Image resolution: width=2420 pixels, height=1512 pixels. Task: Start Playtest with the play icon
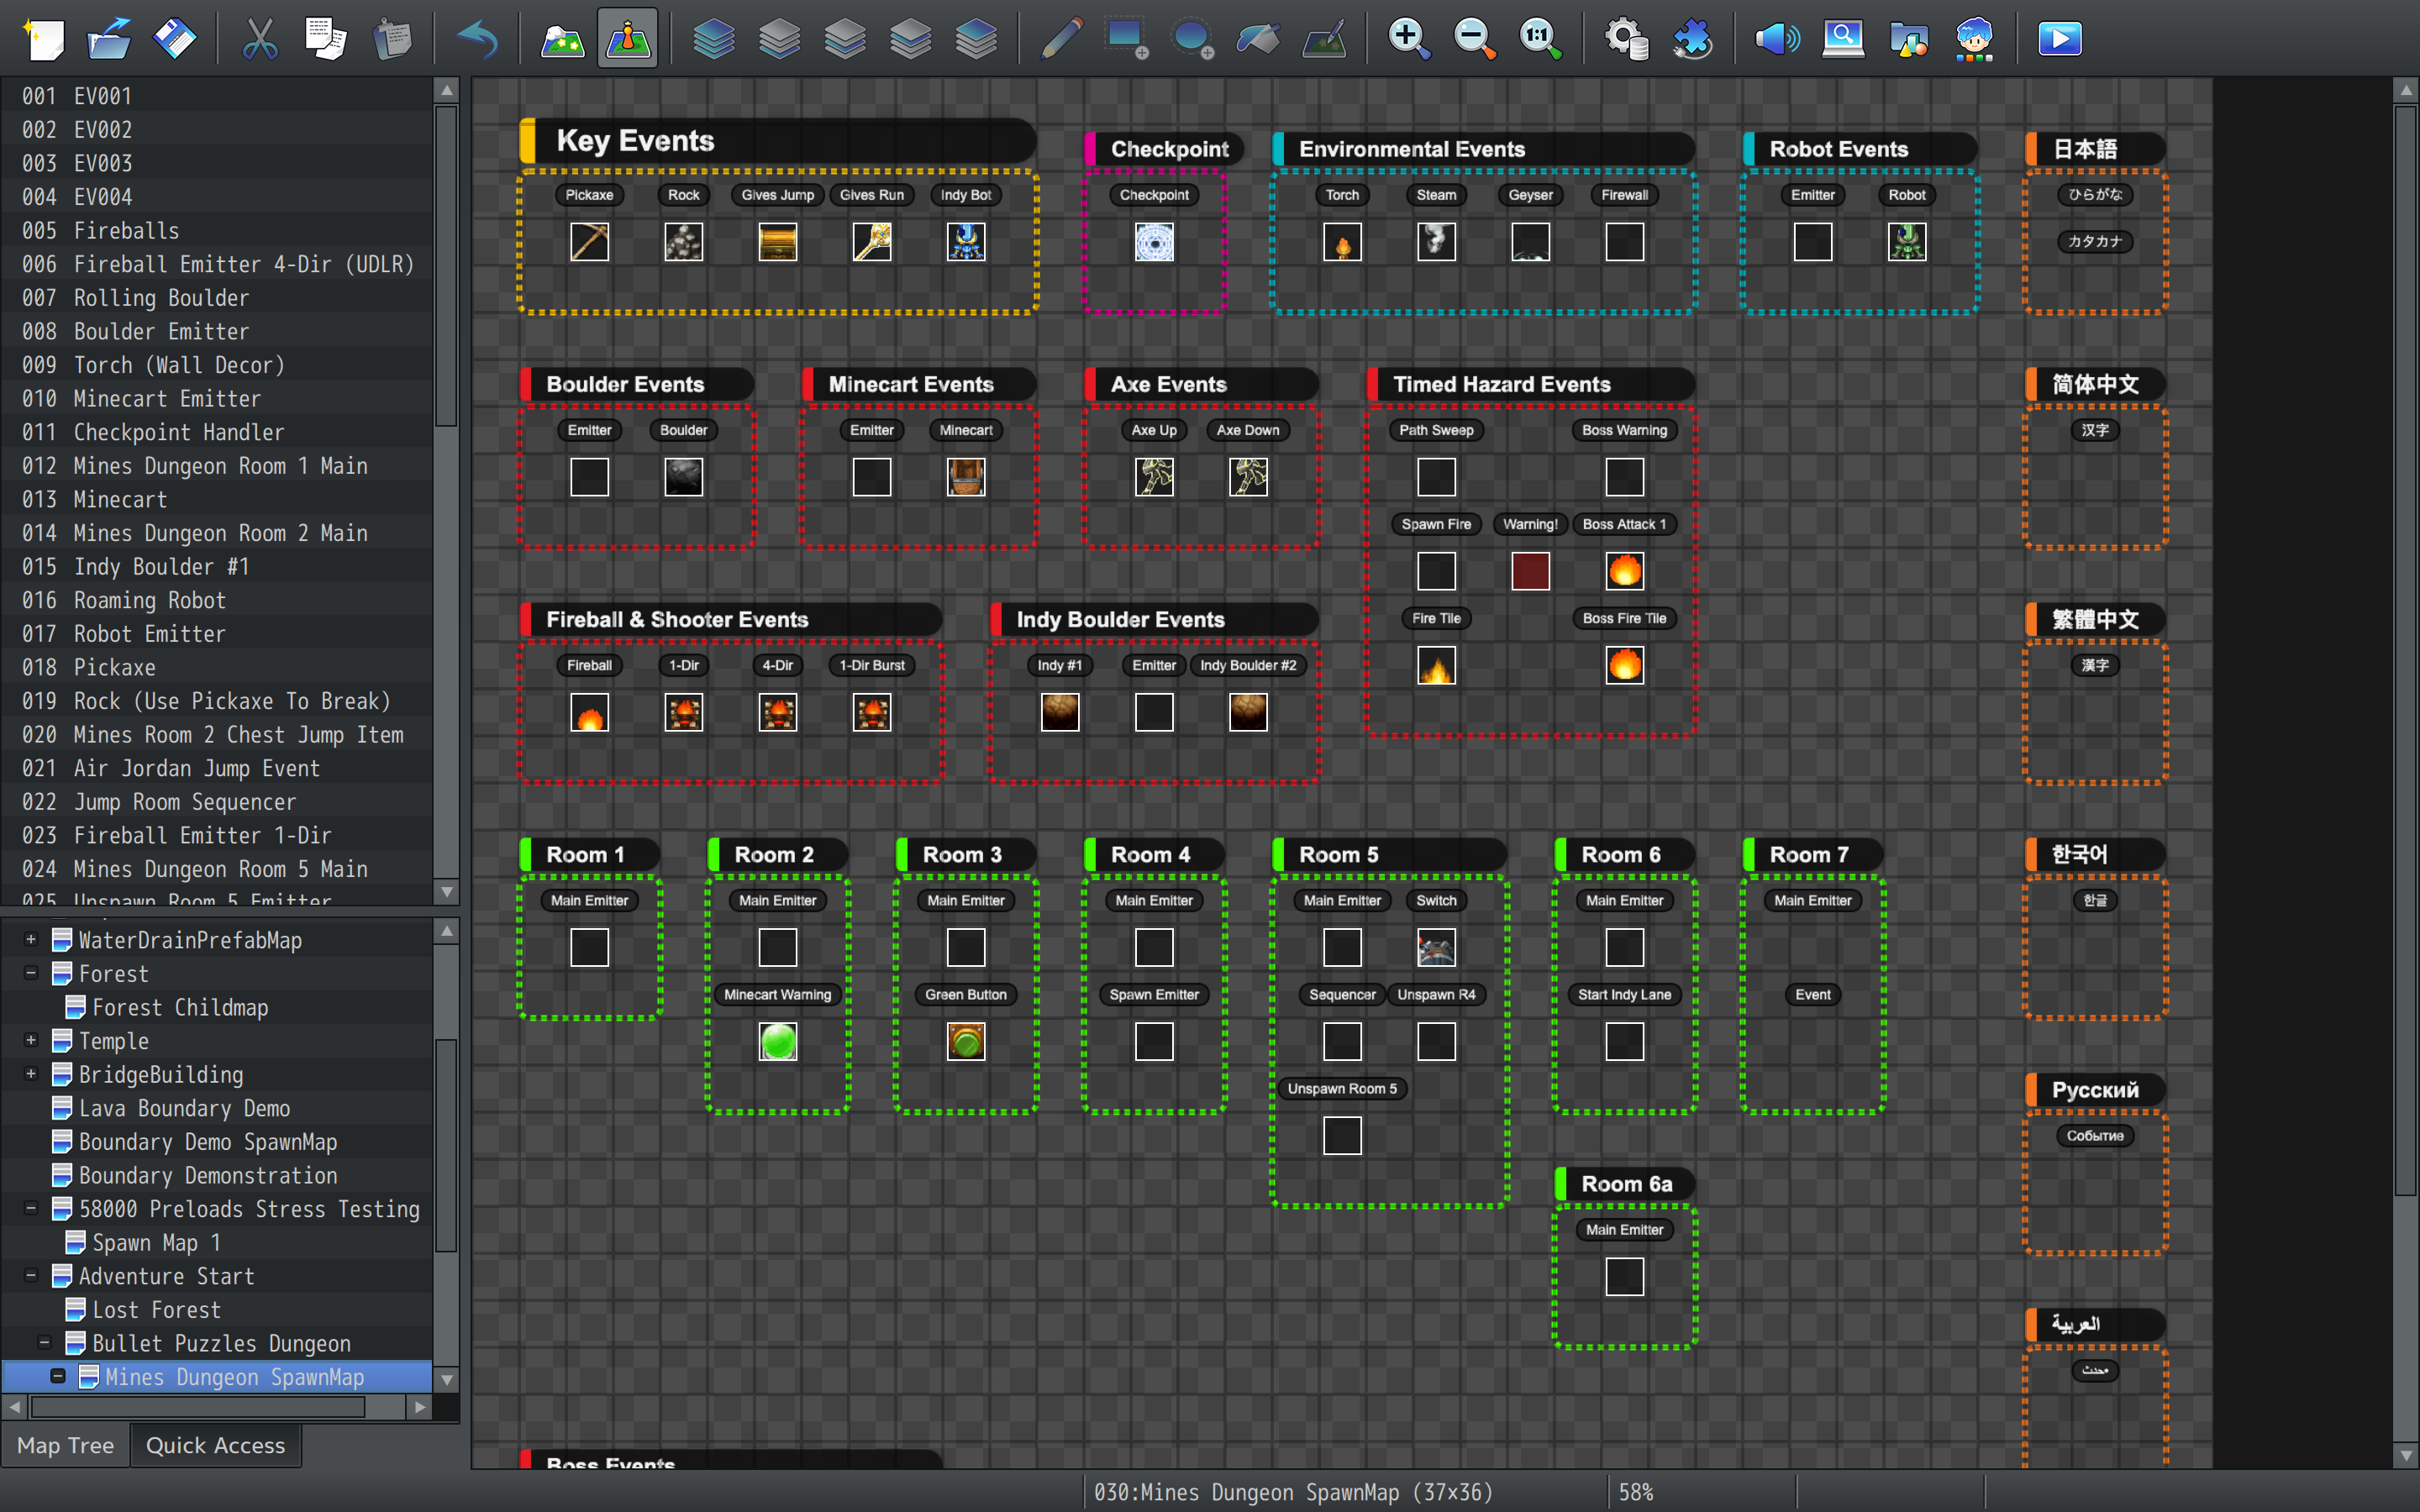(x=2059, y=39)
